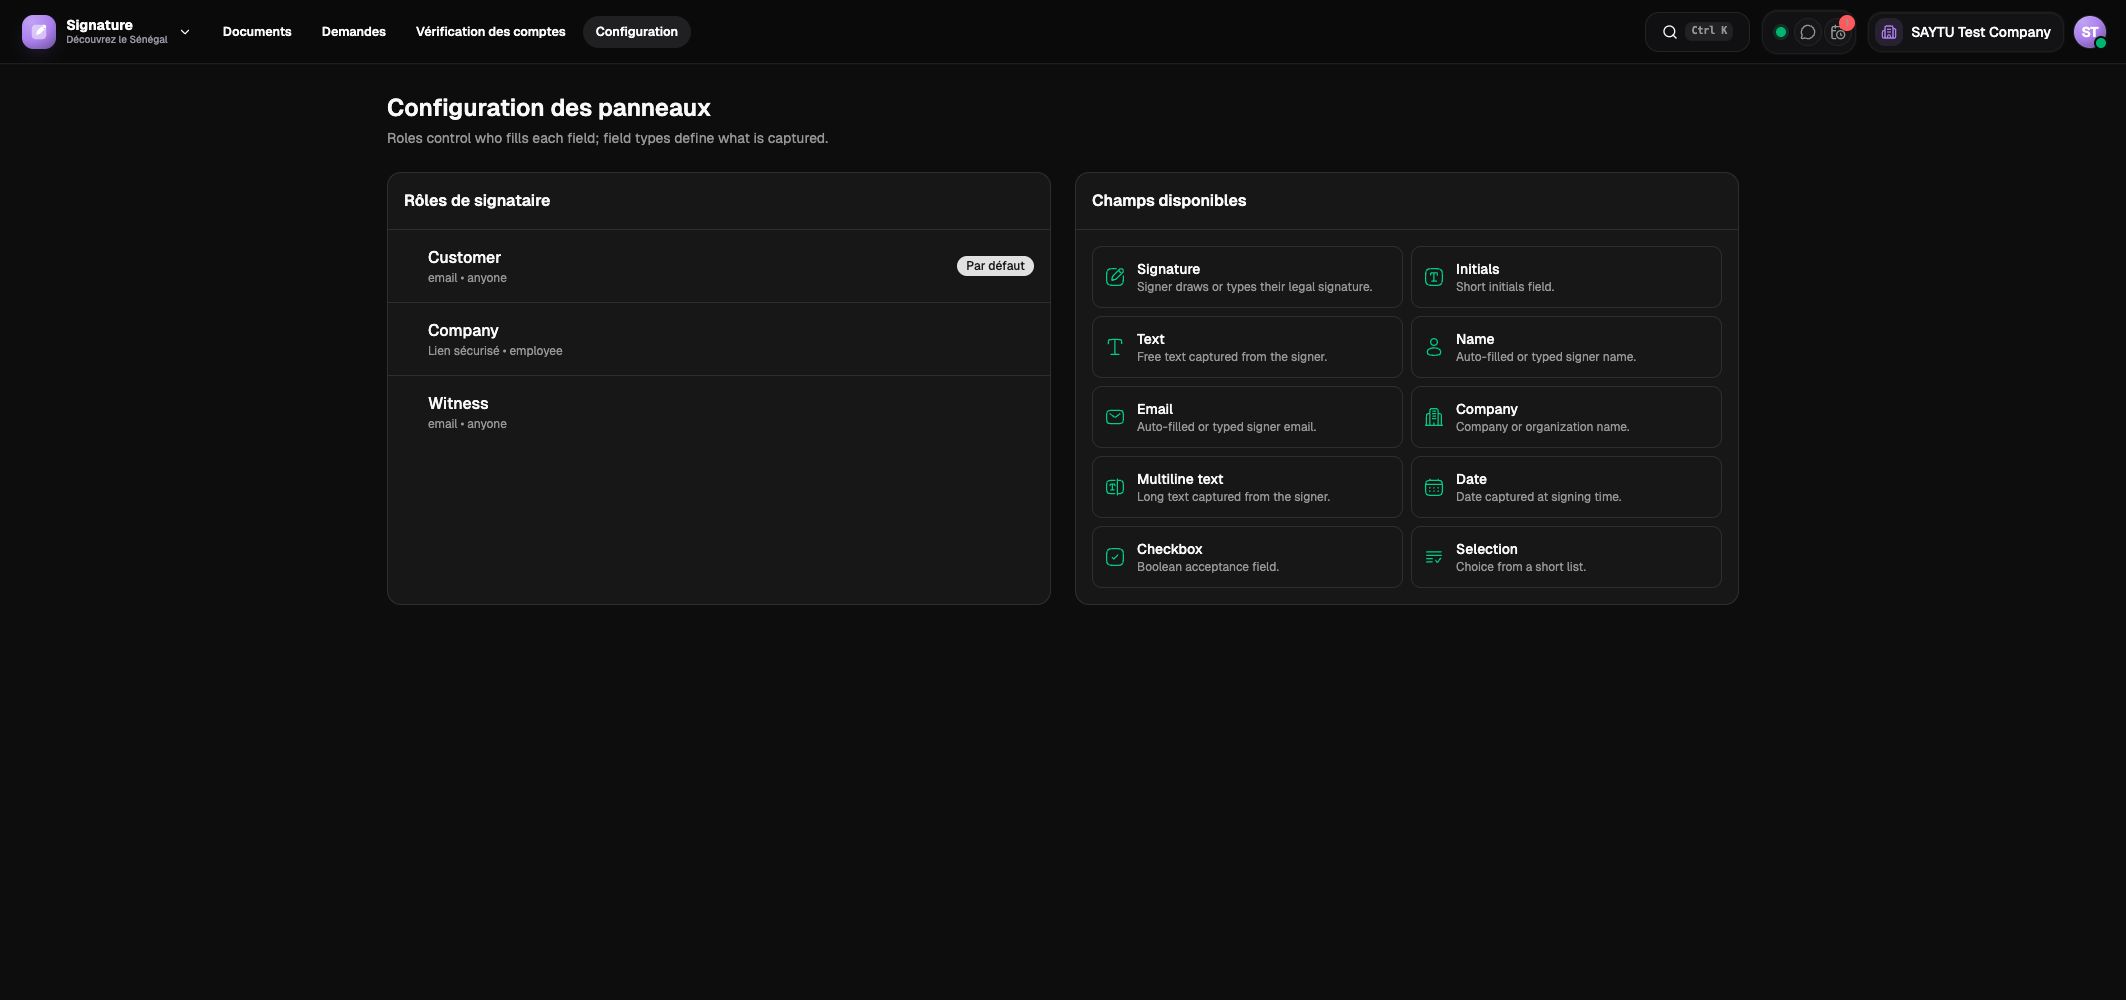2126x1000 pixels.
Task: Click the Champs disponibles heading
Action: 1169,201
